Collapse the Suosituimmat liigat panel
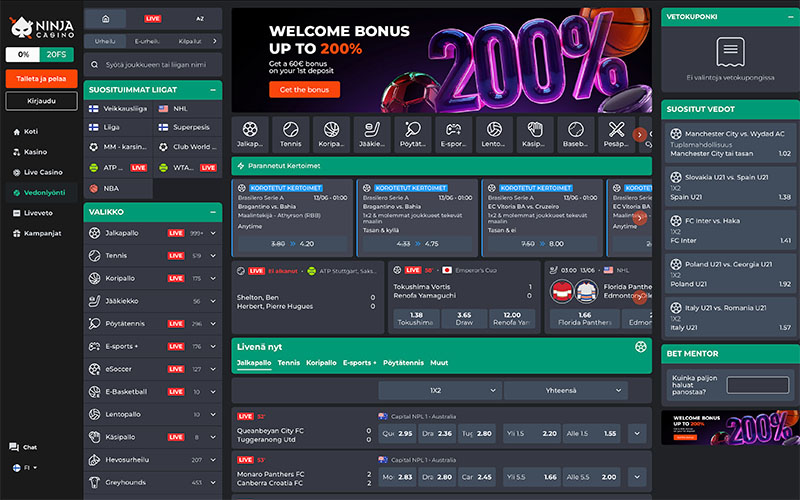The image size is (800, 500). coord(213,90)
